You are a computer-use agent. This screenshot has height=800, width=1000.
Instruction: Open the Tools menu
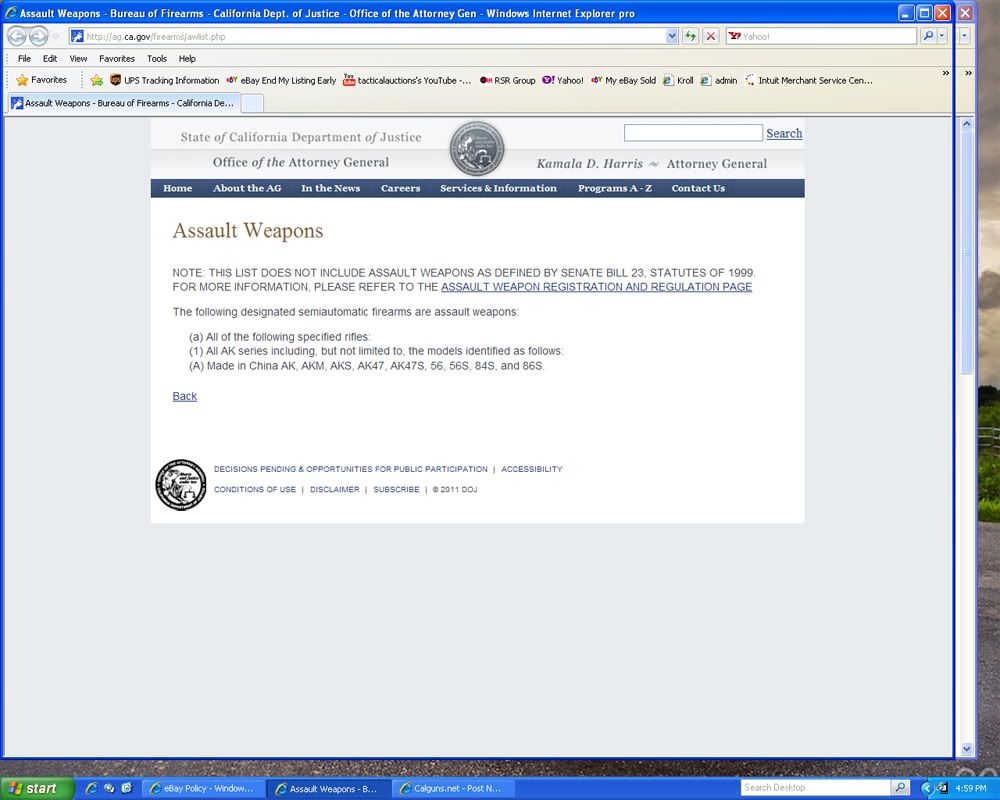tap(157, 59)
